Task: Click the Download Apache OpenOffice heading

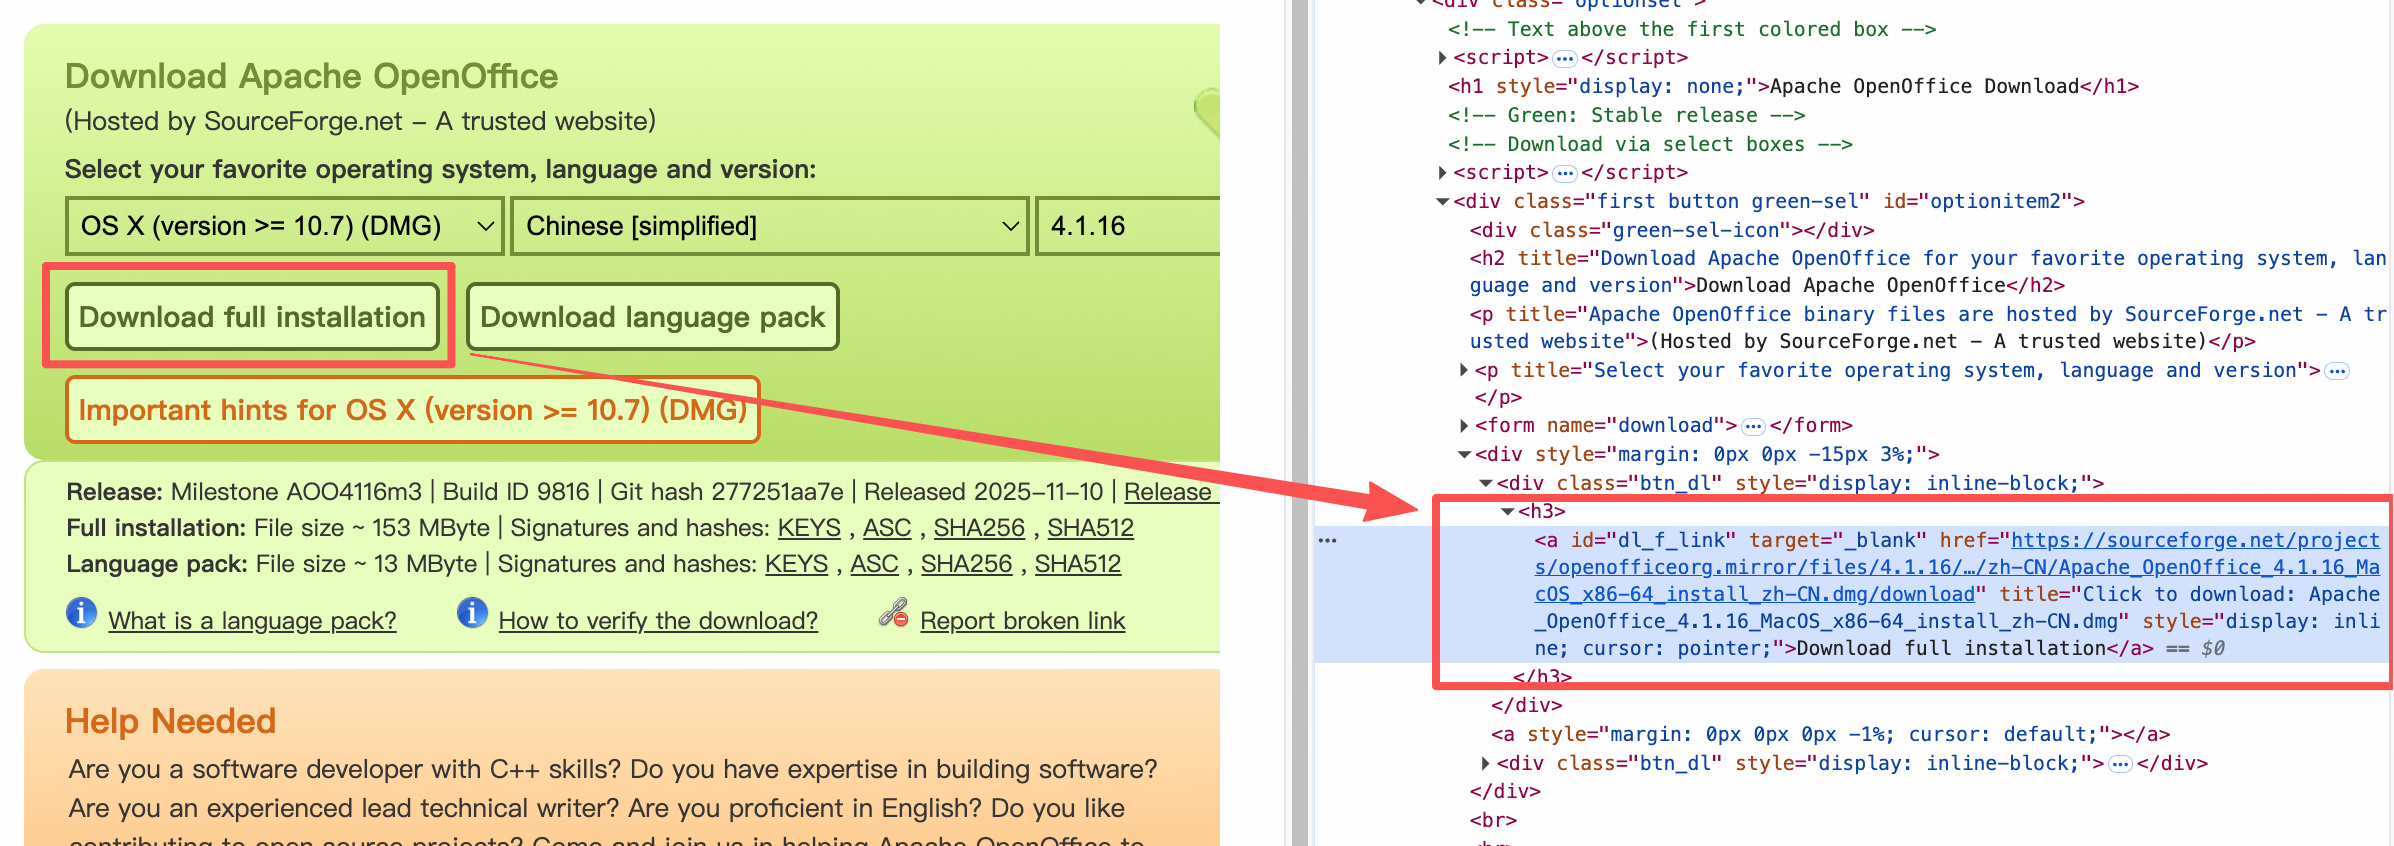Action: pyautogui.click(x=311, y=76)
